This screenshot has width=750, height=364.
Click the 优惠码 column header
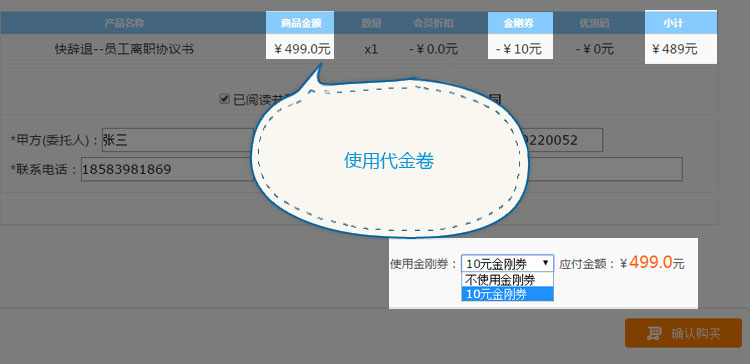pyautogui.click(x=594, y=22)
